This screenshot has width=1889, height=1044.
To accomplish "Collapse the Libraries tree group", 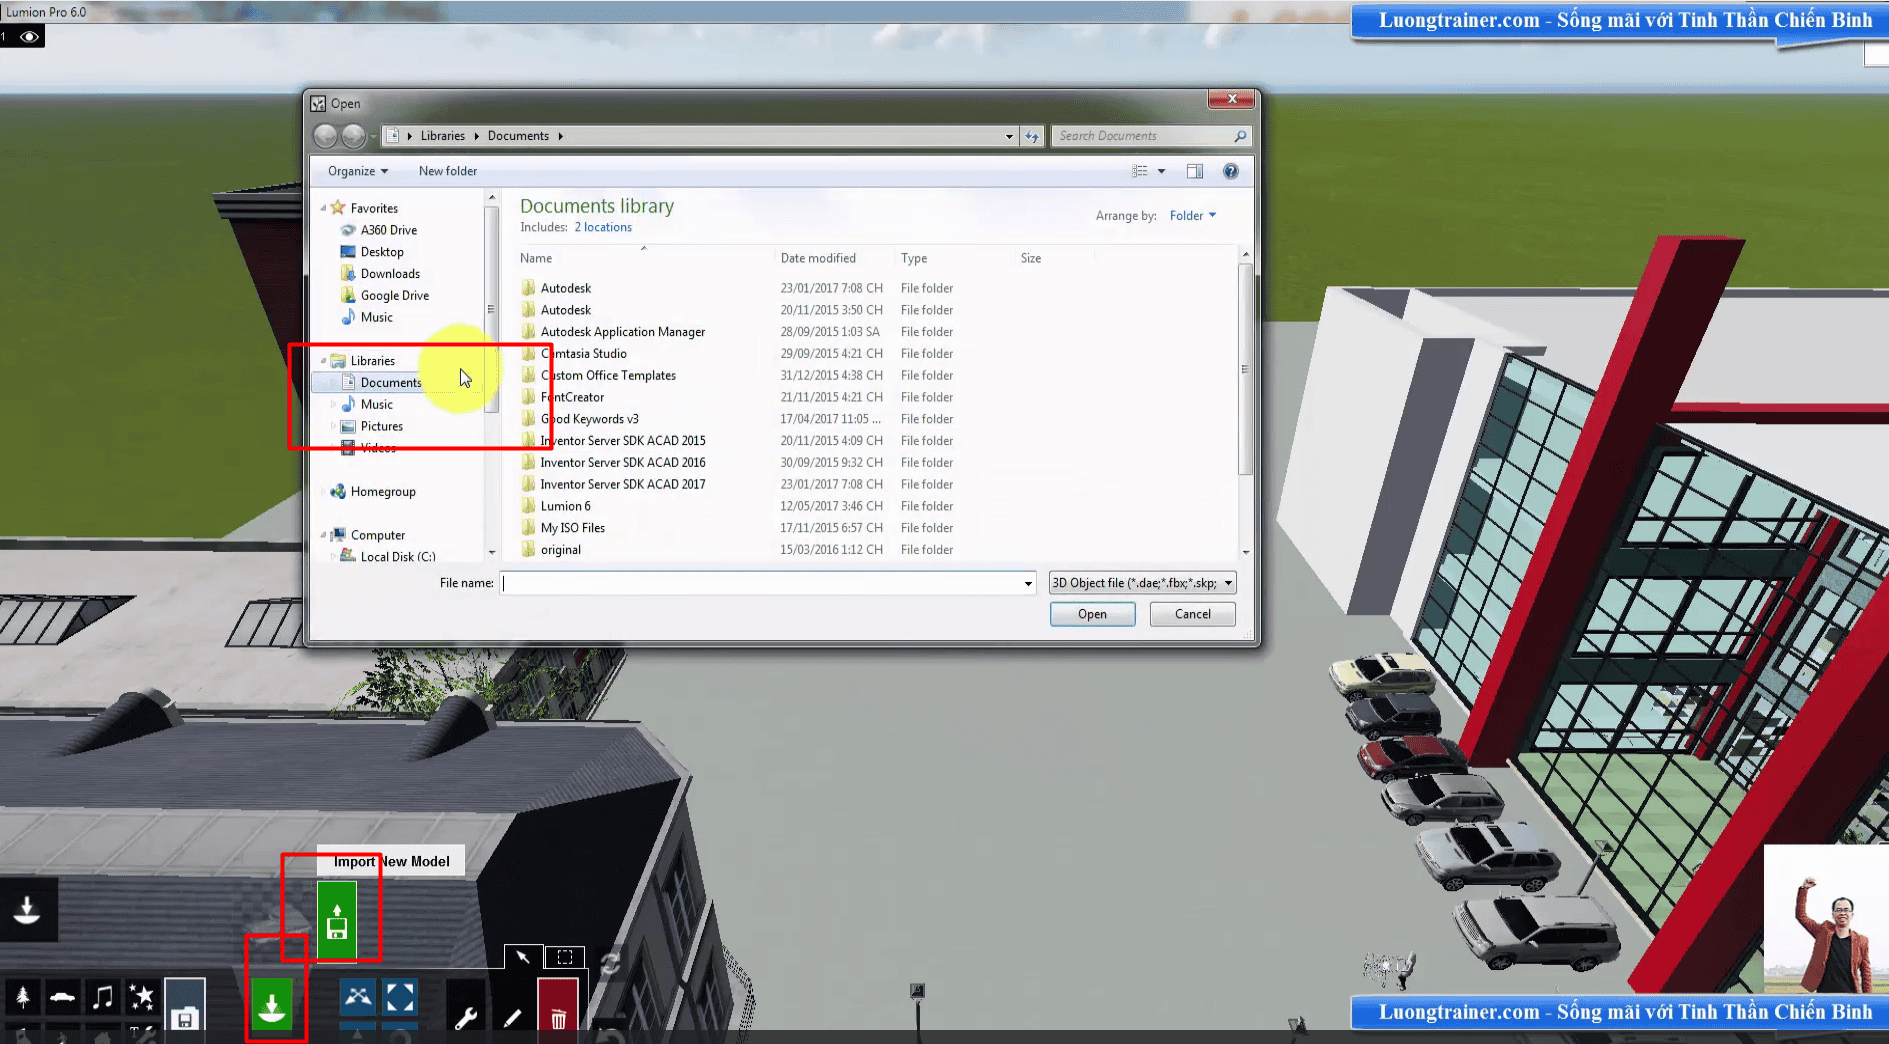I will click(323, 361).
